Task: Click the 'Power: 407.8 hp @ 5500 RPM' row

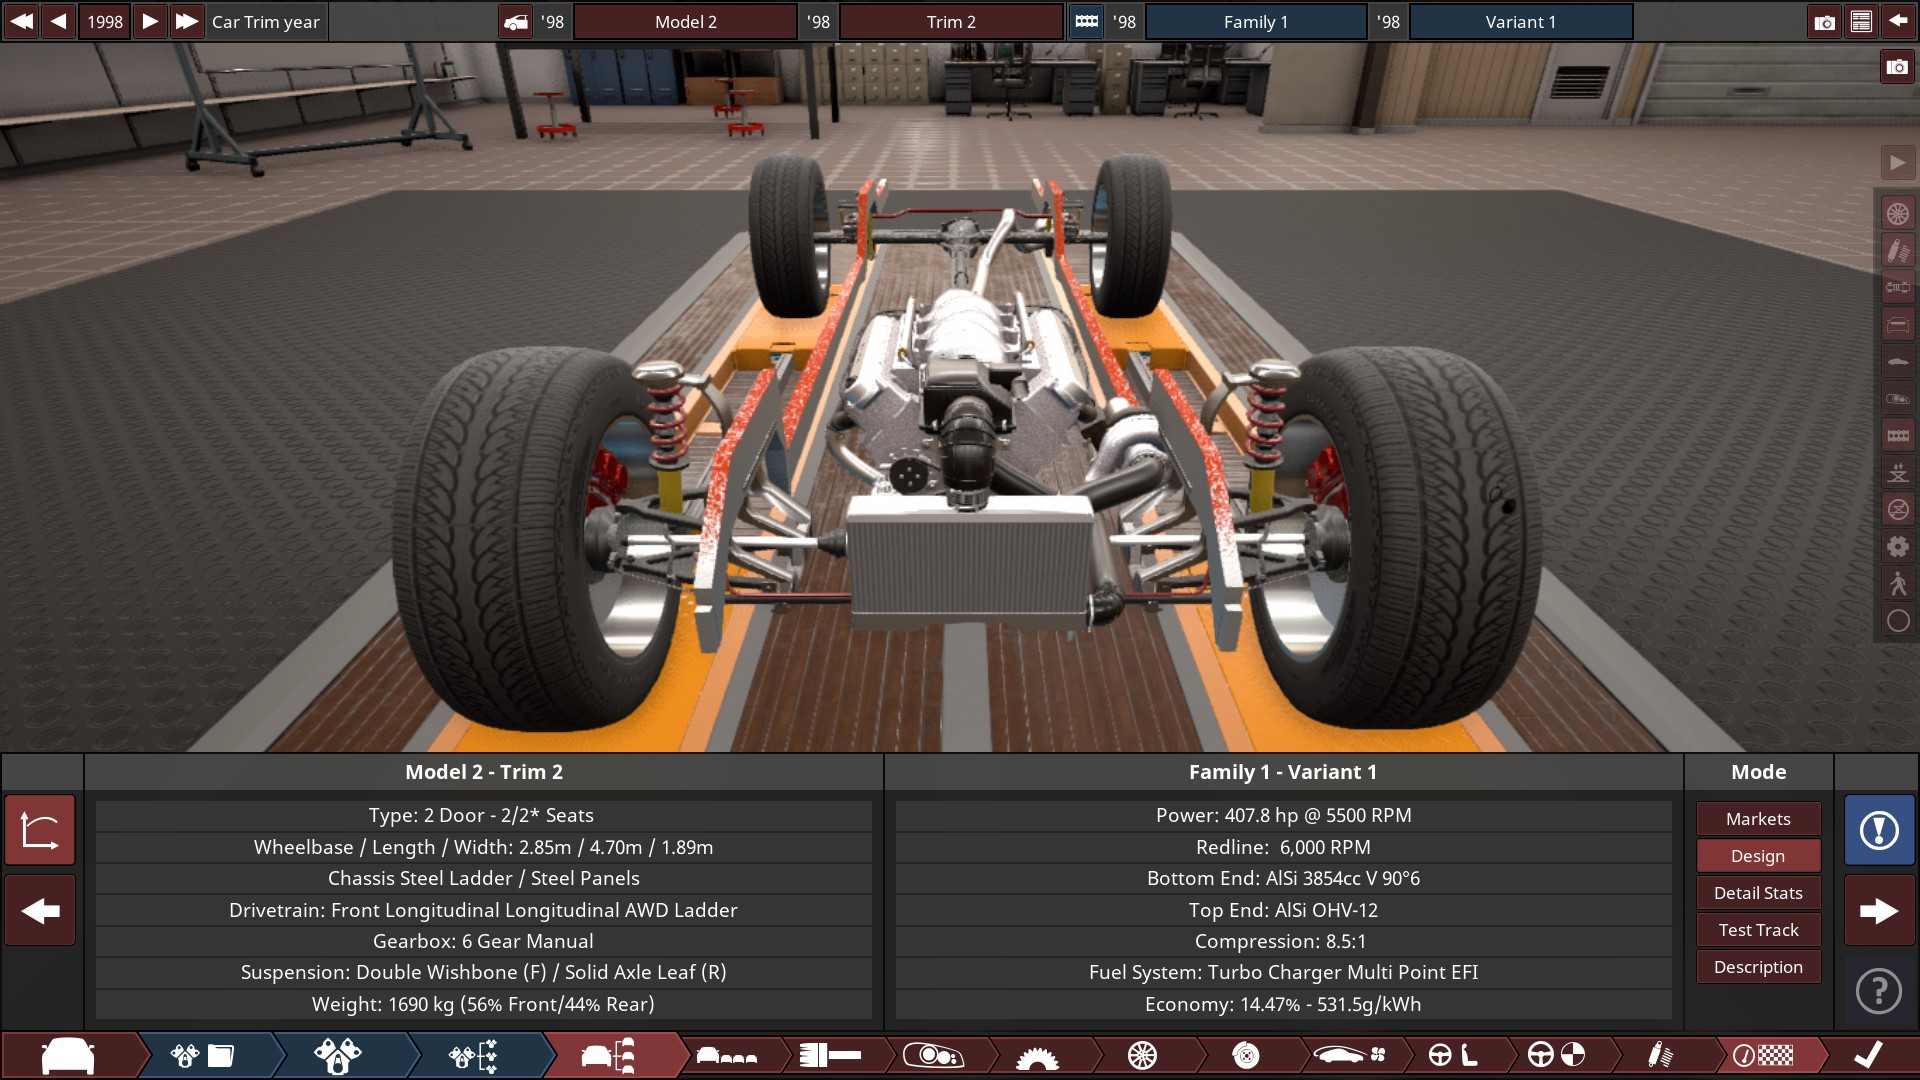Action: (1283, 815)
